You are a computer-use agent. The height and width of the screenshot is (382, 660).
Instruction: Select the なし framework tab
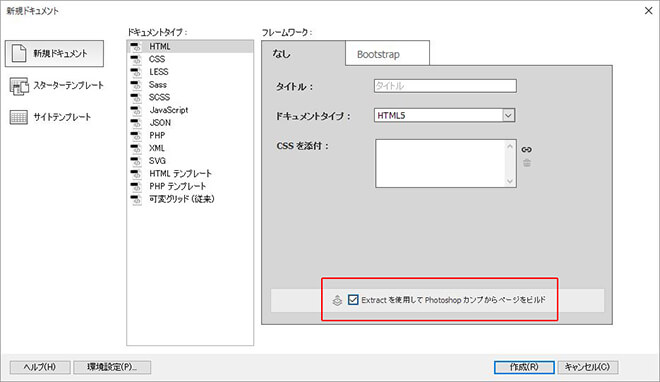[303, 53]
